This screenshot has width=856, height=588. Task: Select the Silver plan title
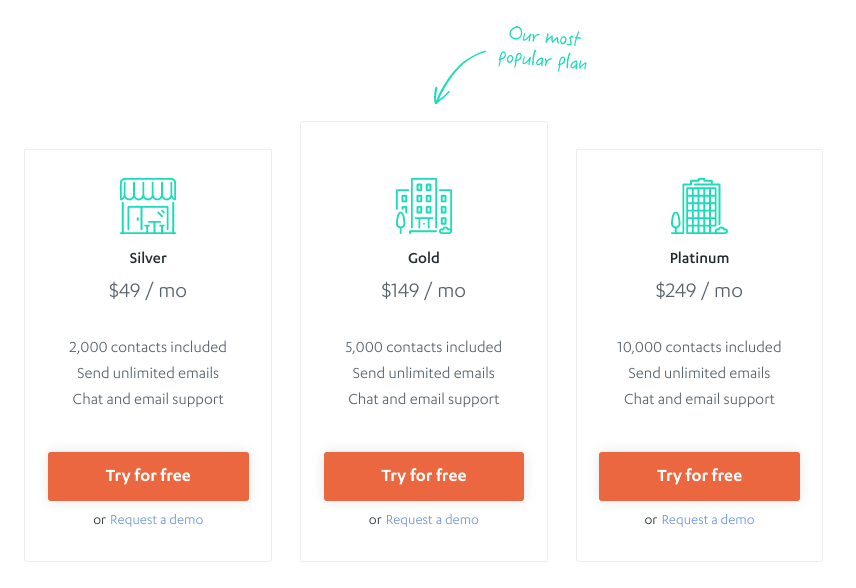pos(148,258)
